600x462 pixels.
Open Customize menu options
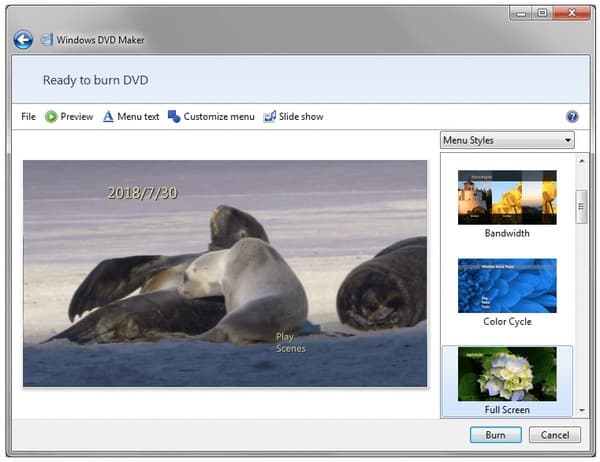pos(219,116)
